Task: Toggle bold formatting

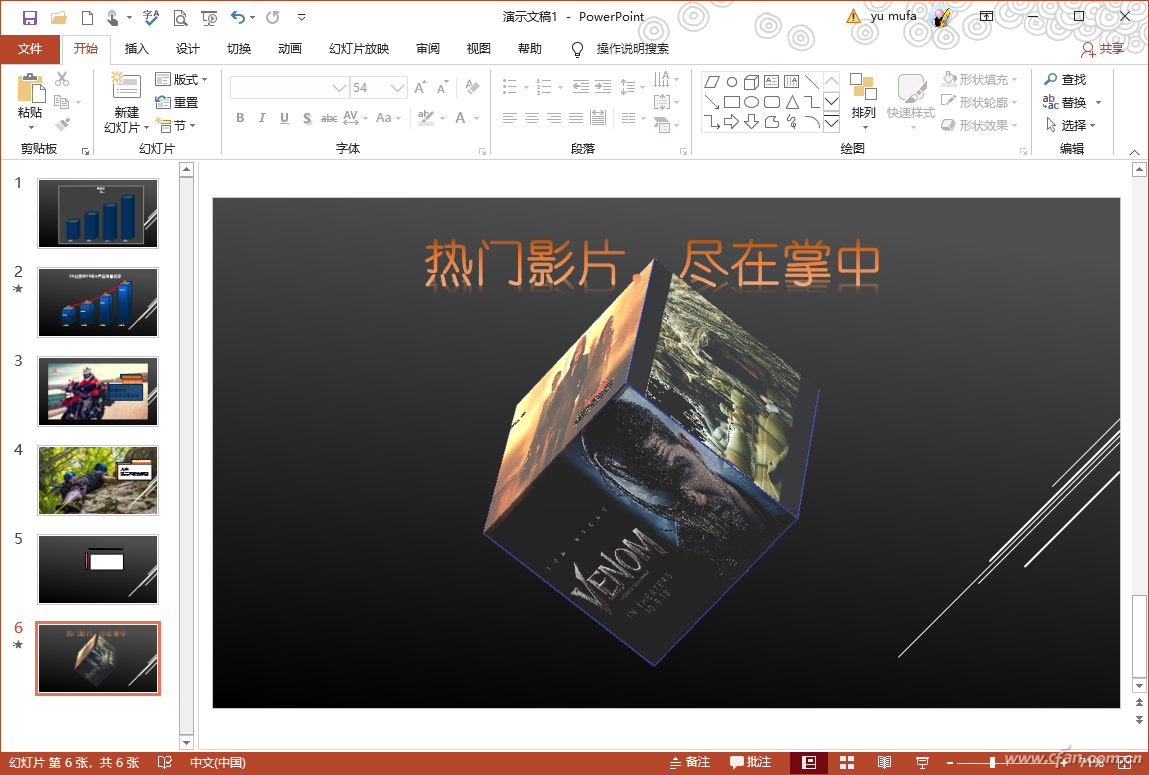Action: [x=240, y=118]
